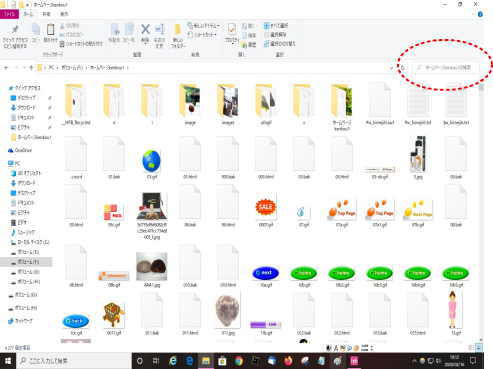Select OneDrive in the navigation pane

point(20,150)
